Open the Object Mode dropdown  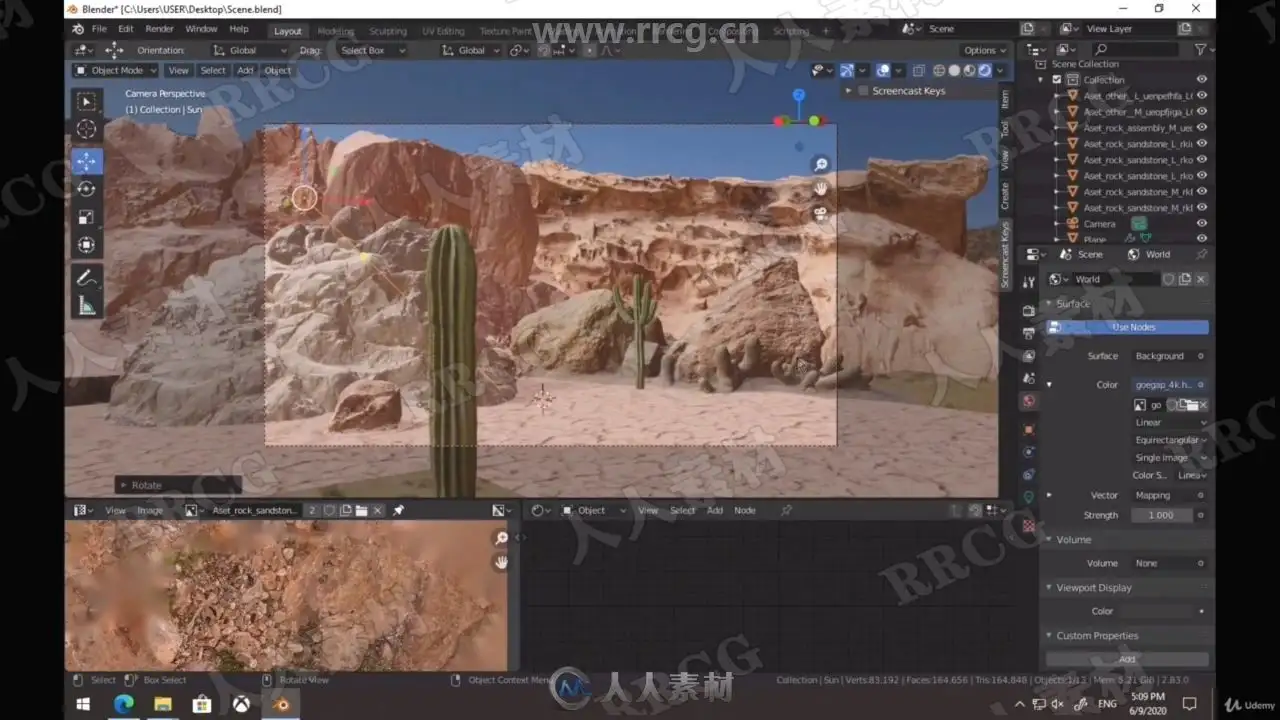tap(115, 70)
